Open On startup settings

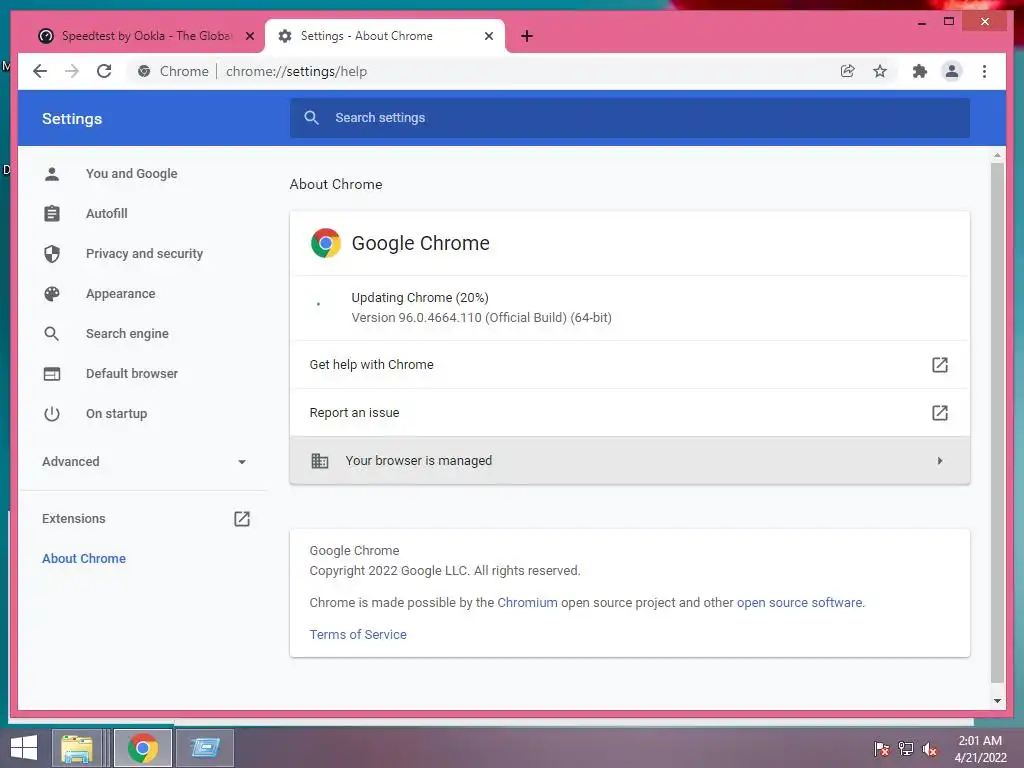(x=116, y=413)
